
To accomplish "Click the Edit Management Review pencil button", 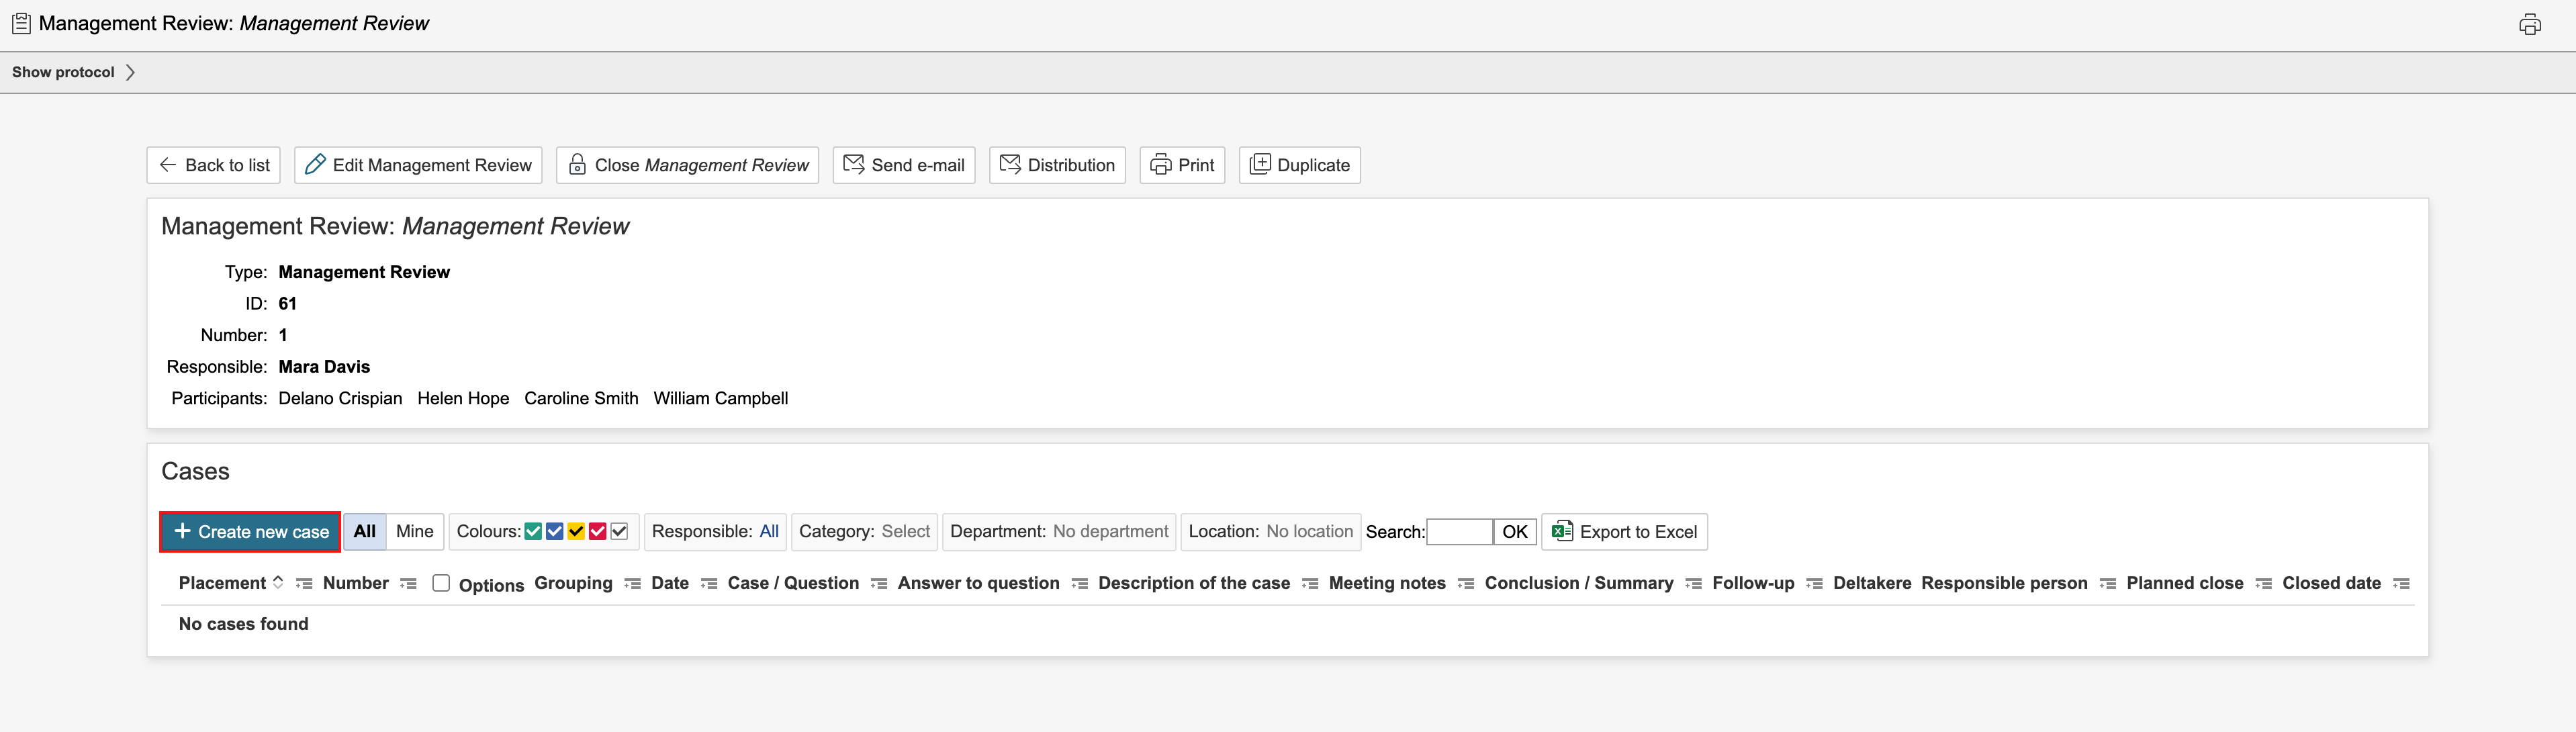I will [418, 165].
